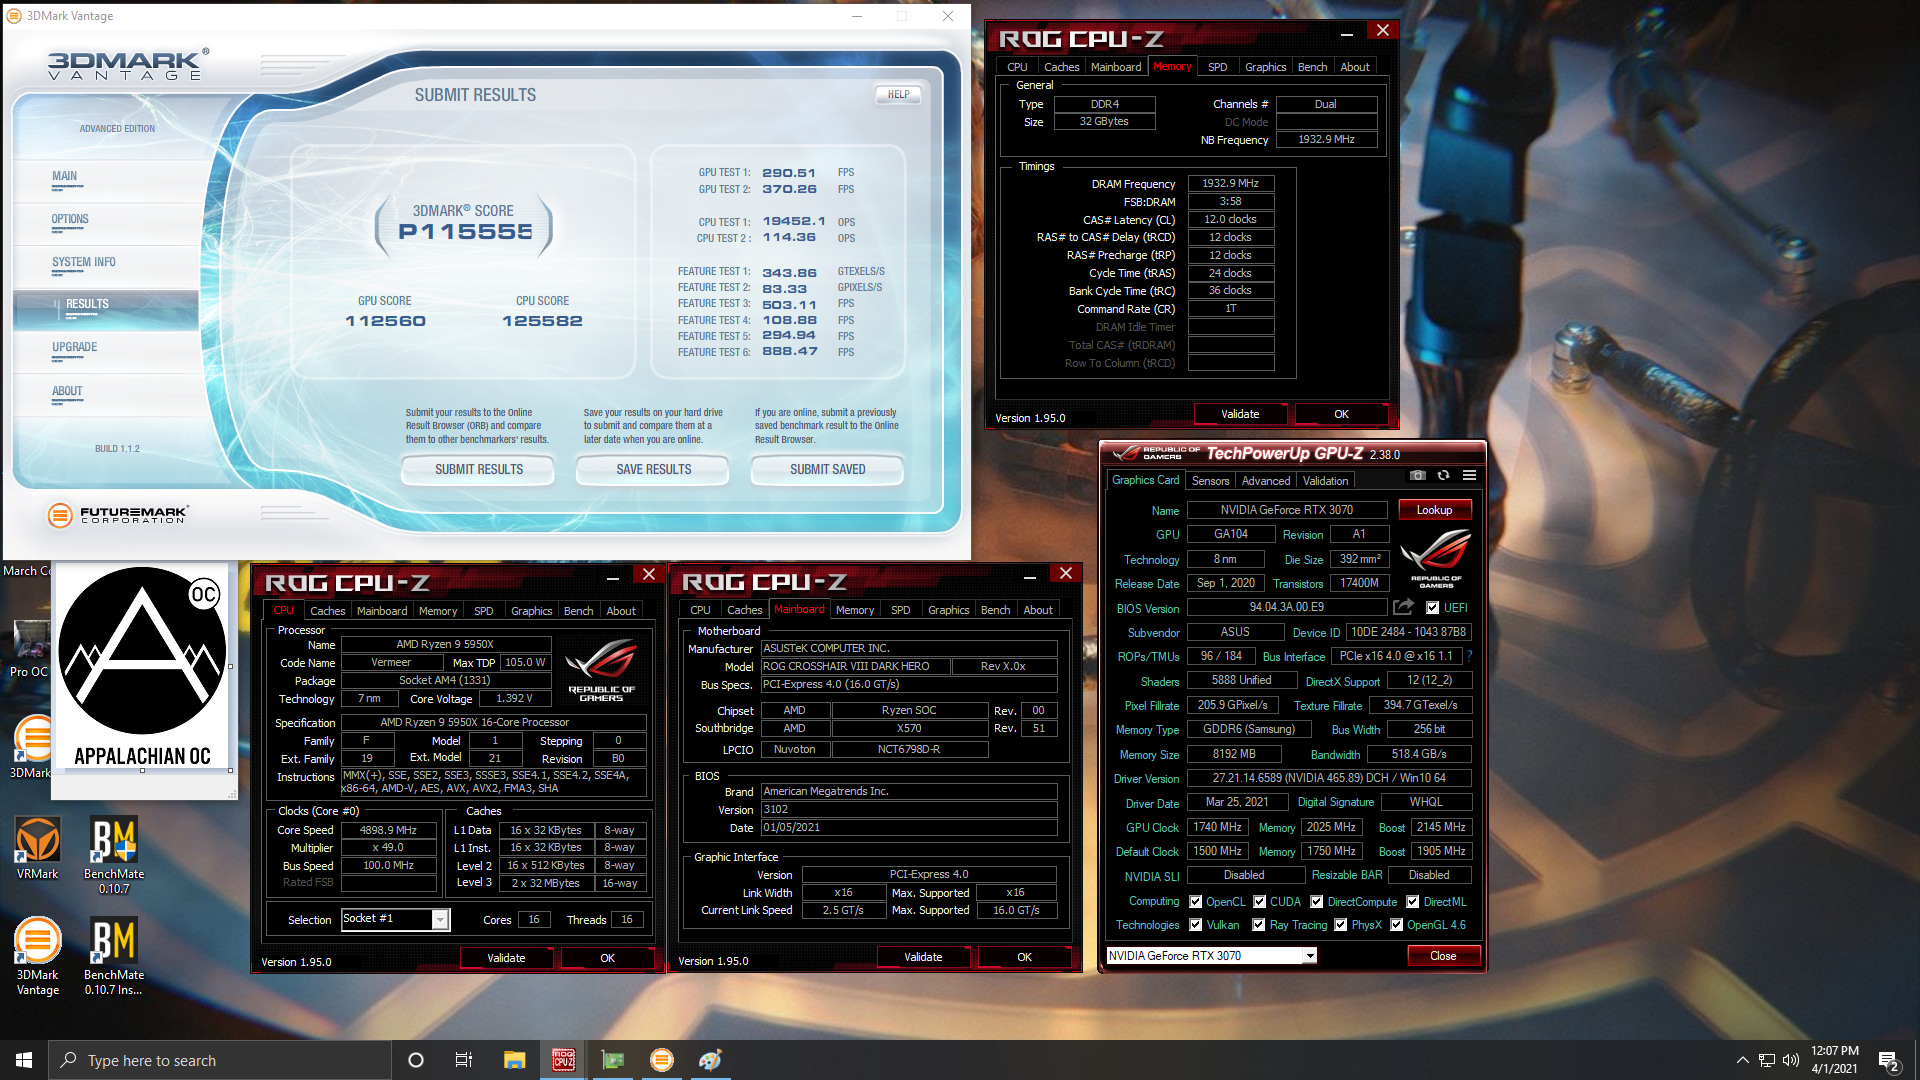Image resolution: width=1920 pixels, height=1080 pixels.
Task: Toggle the PhysX checkbox
Action: click(1340, 924)
